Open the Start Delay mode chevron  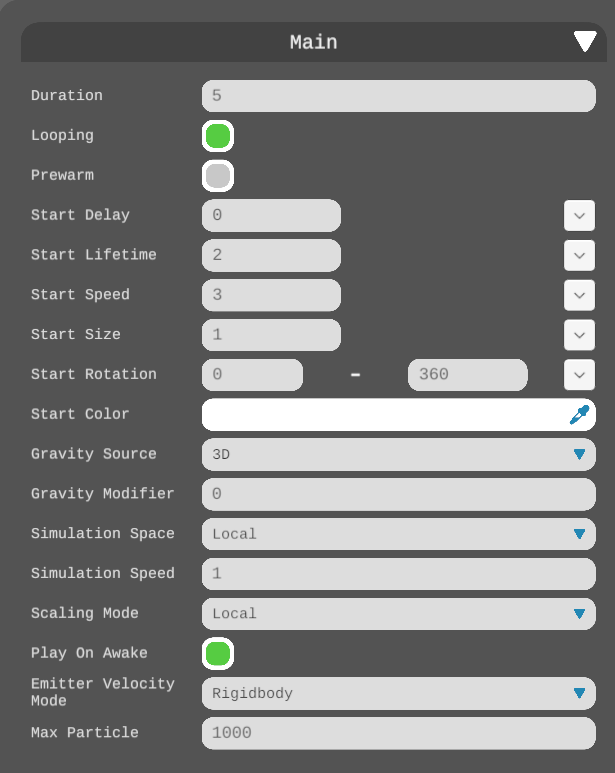[579, 215]
